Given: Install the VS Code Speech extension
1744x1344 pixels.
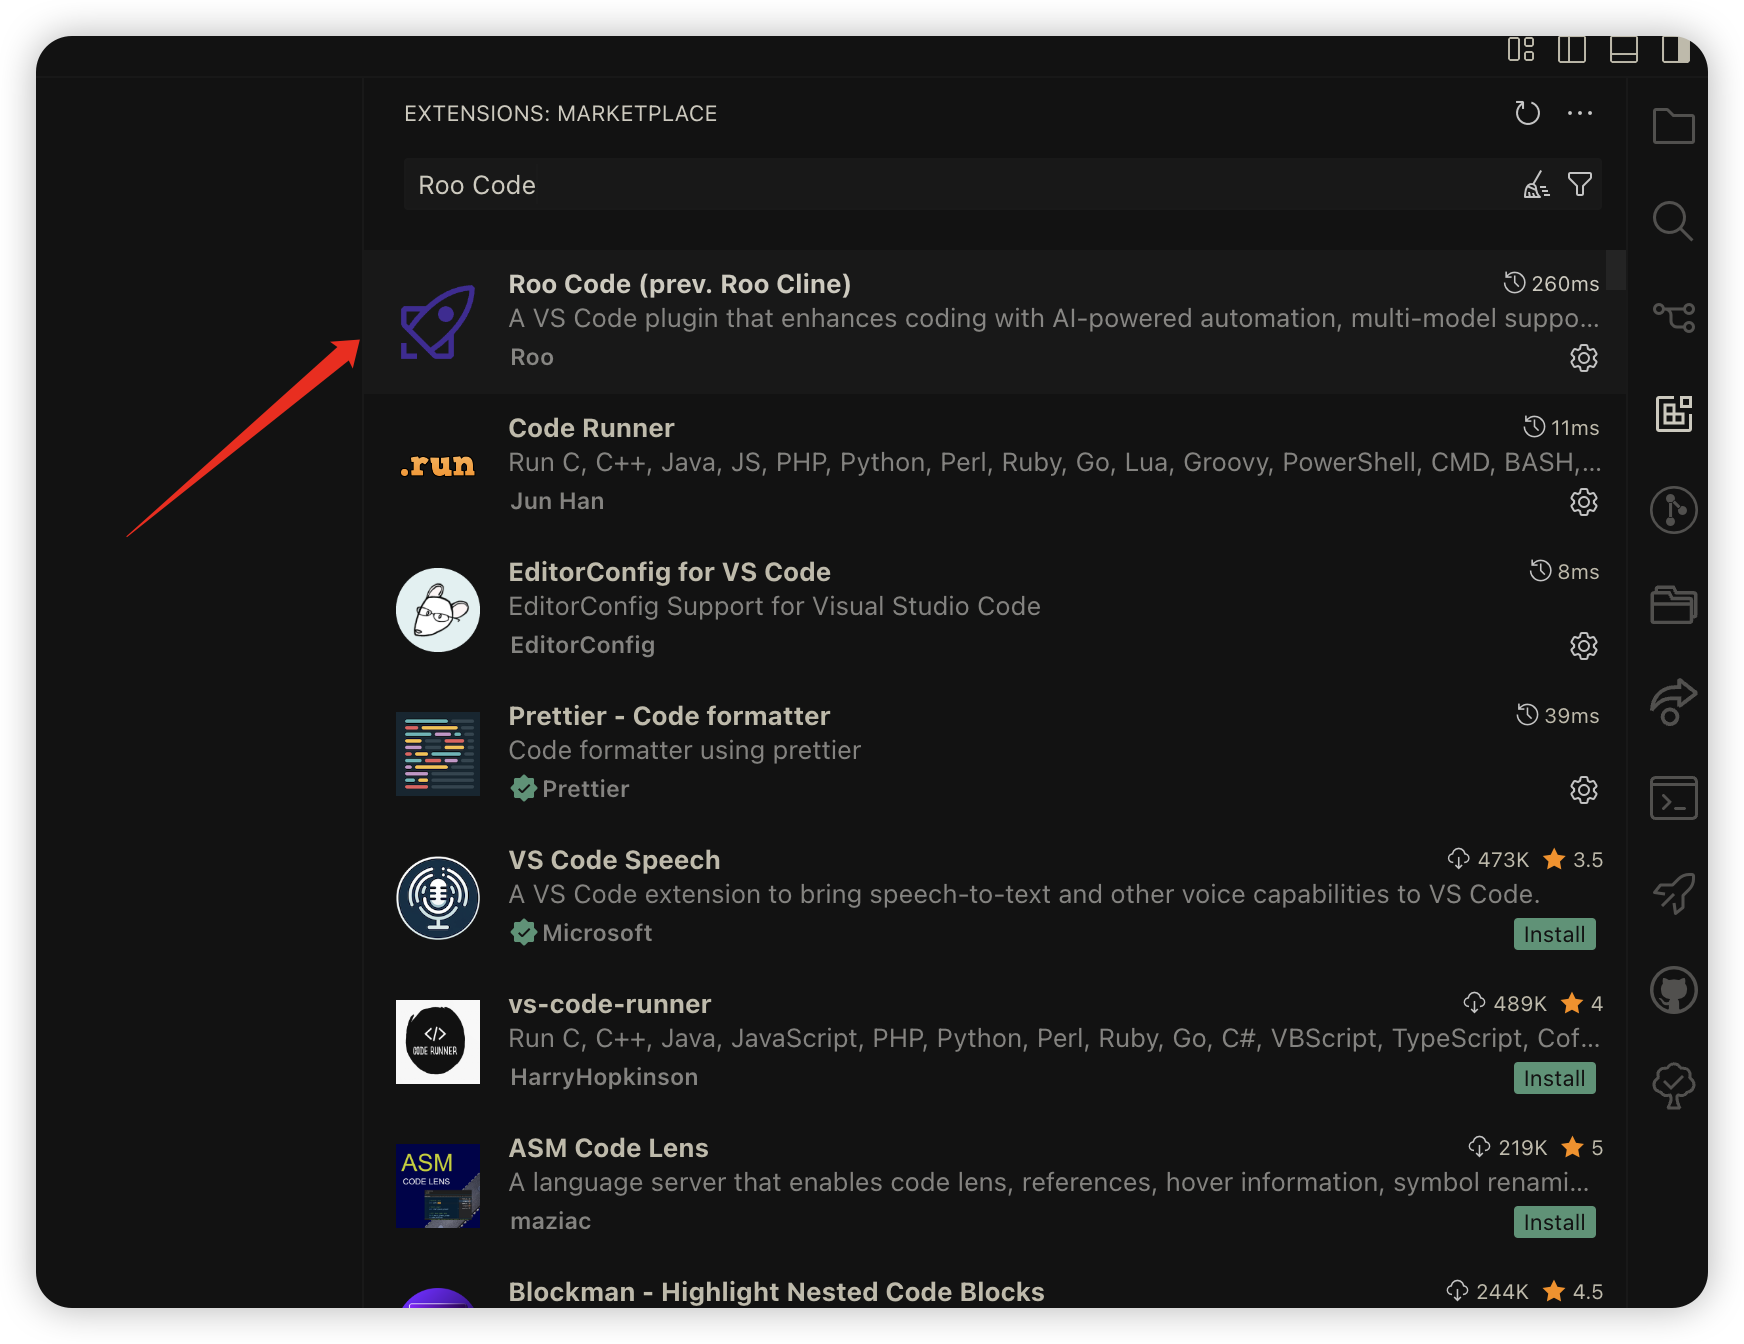Looking at the screenshot, I should click(x=1554, y=934).
